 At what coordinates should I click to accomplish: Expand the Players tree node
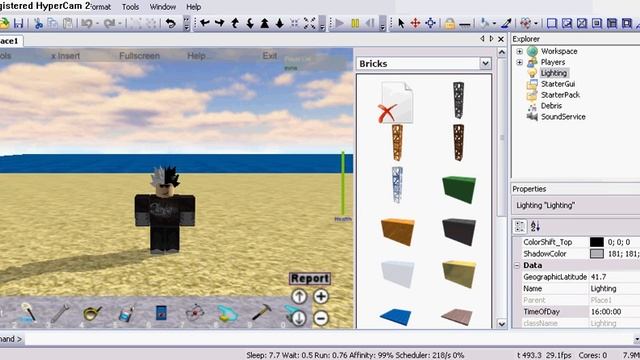[520, 62]
